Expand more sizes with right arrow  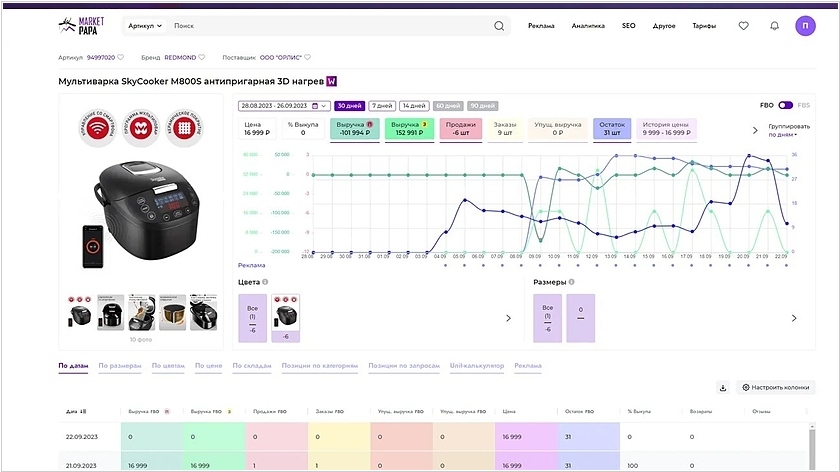(x=794, y=318)
